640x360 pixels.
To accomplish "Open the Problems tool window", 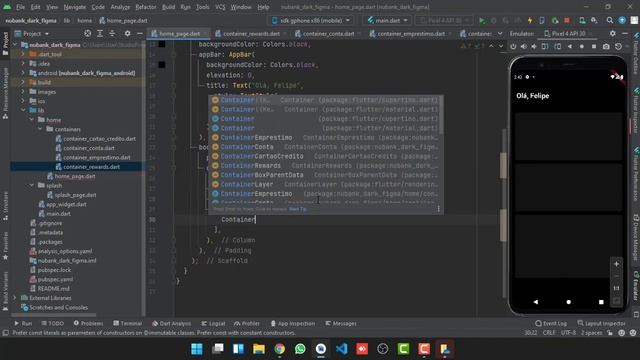I will pos(88,323).
